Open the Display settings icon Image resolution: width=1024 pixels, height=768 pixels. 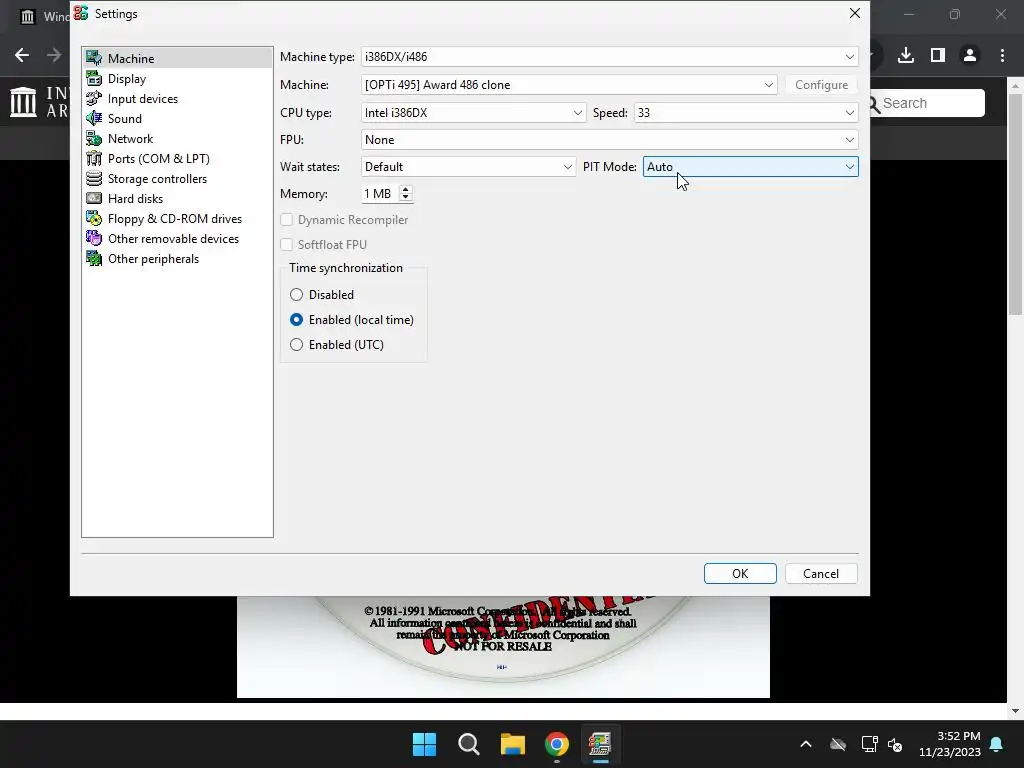coord(94,78)
